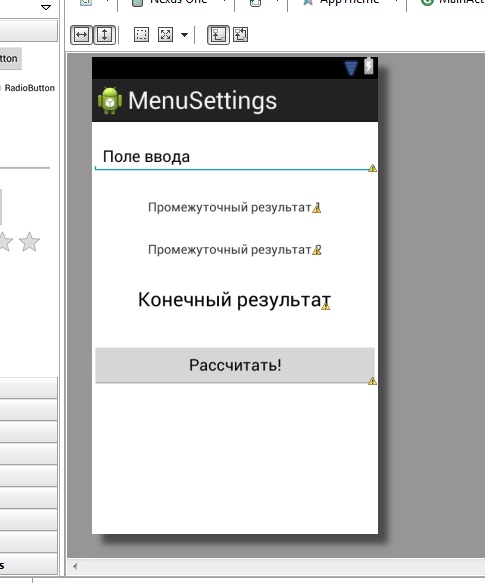Open the AppTheme theme dropdown
Screen dimensions: 485x583
[x=350, y=2]
